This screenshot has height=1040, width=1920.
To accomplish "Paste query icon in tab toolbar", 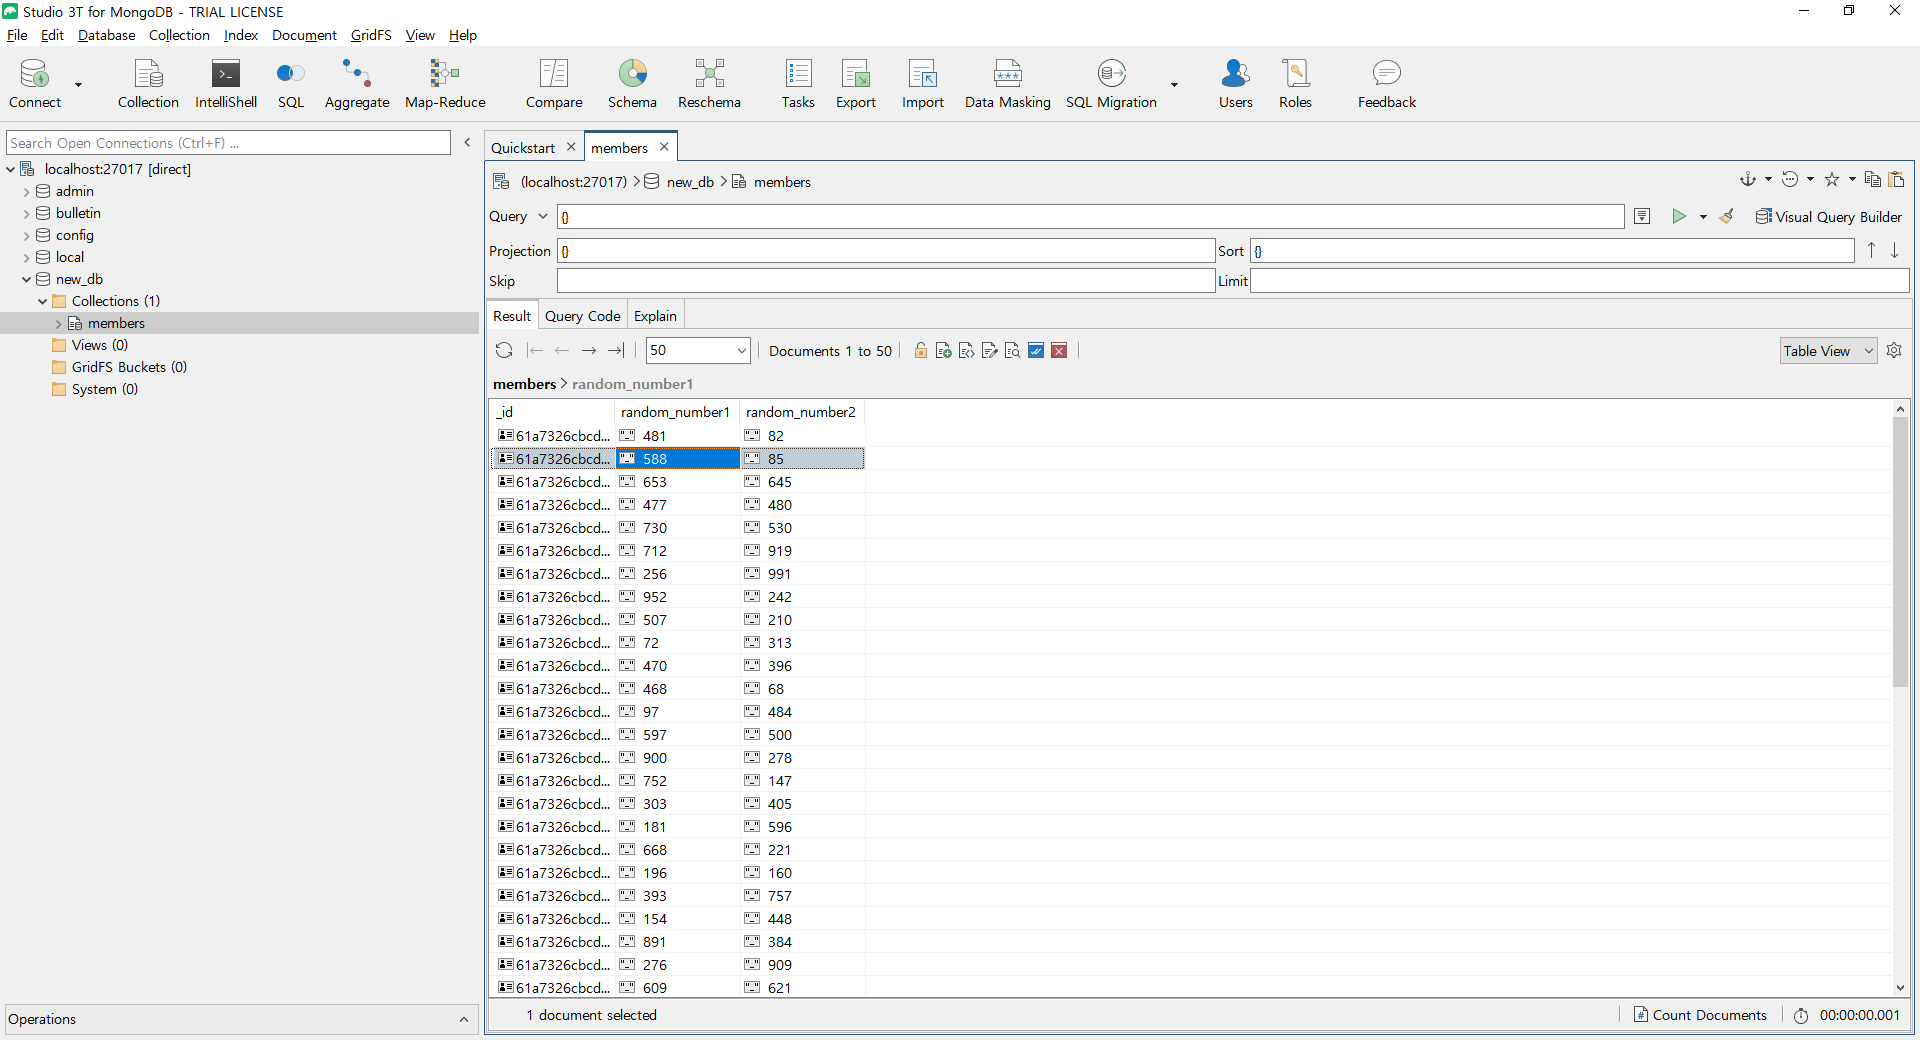I will 1896,179.
